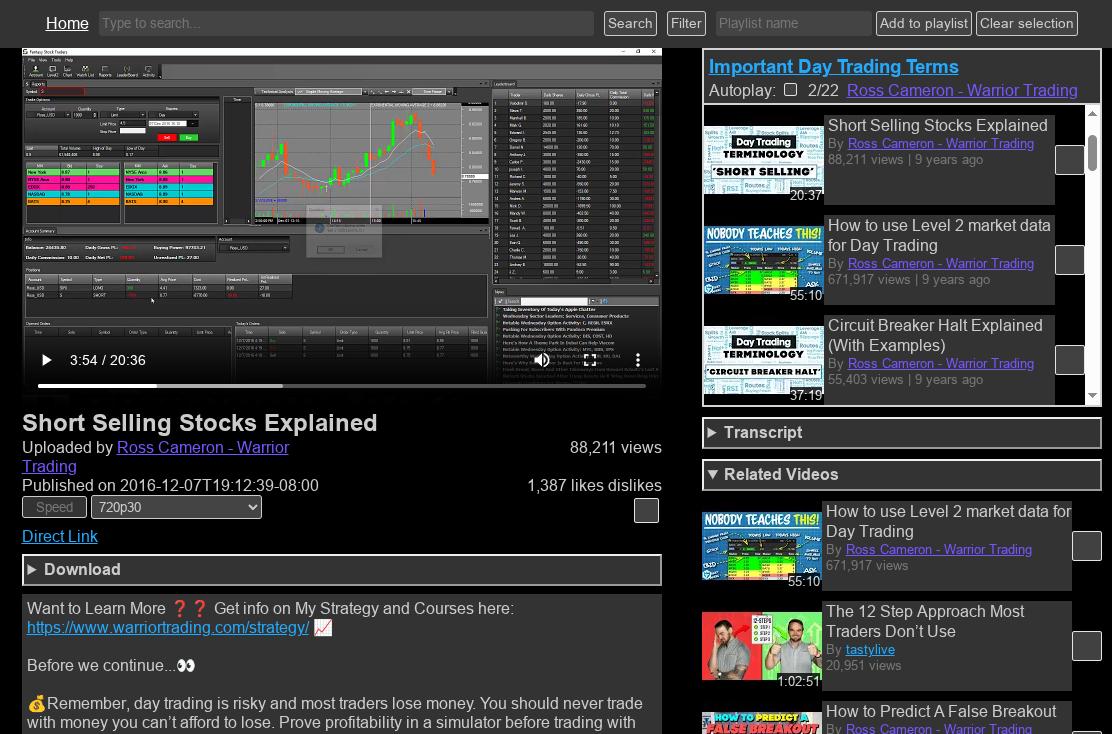
Task: Open the Ross Cameron link under the playlist's Short Selling item
Action: coord(940,143)
